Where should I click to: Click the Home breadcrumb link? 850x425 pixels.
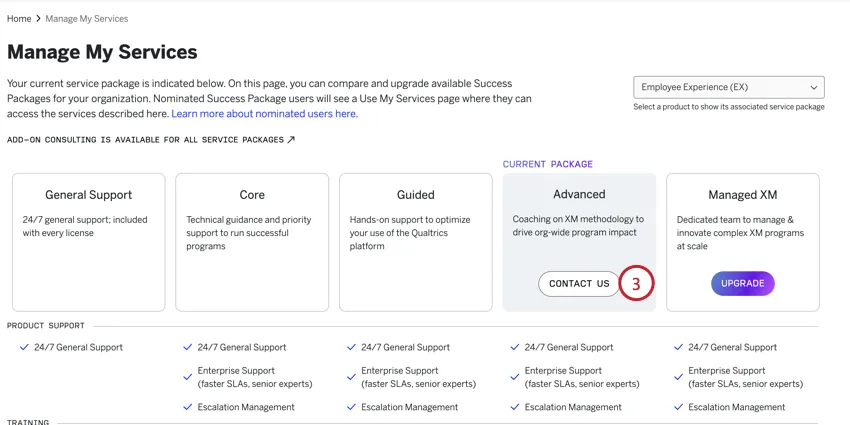click(x=19, y=19)
